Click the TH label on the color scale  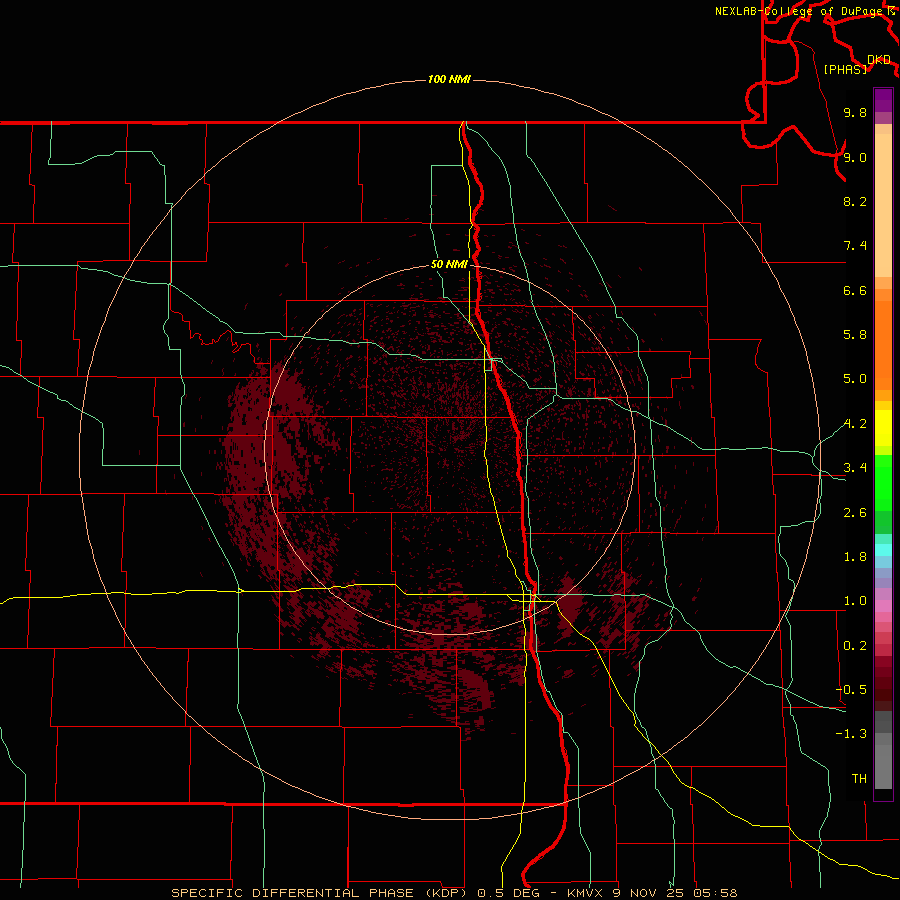[x=859, y=779]
